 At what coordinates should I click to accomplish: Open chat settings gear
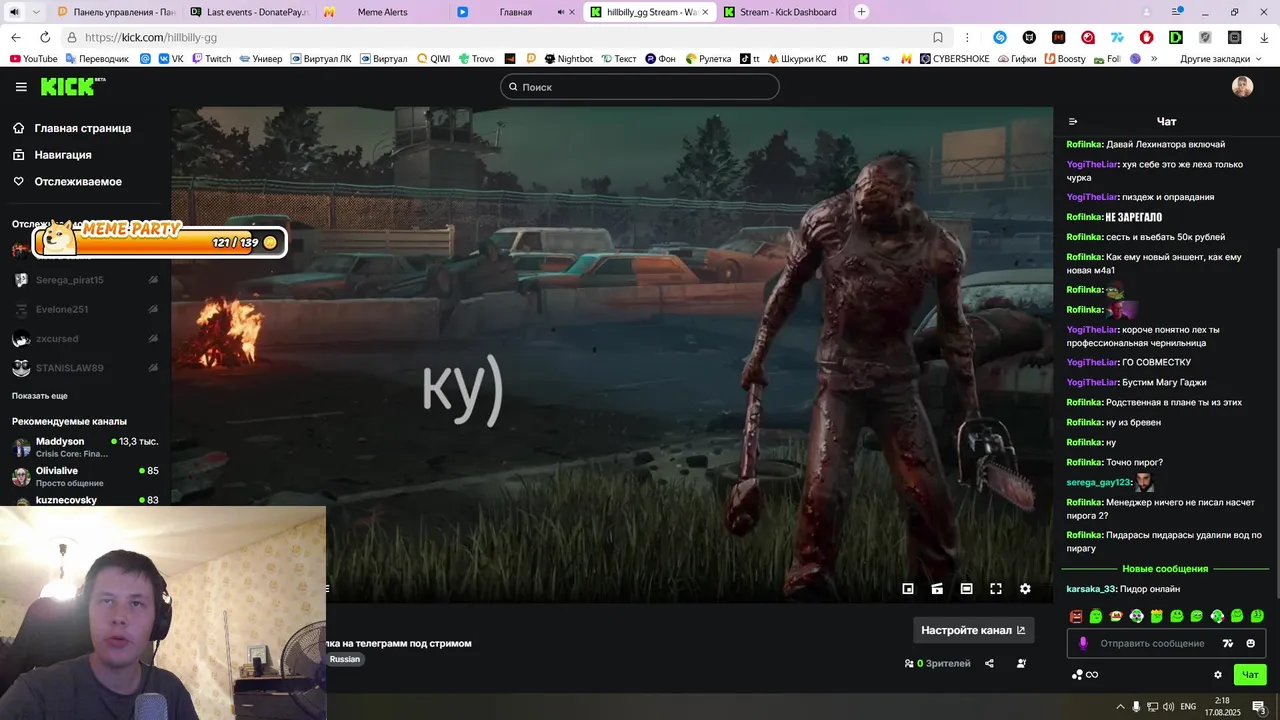coord(1217,675)
